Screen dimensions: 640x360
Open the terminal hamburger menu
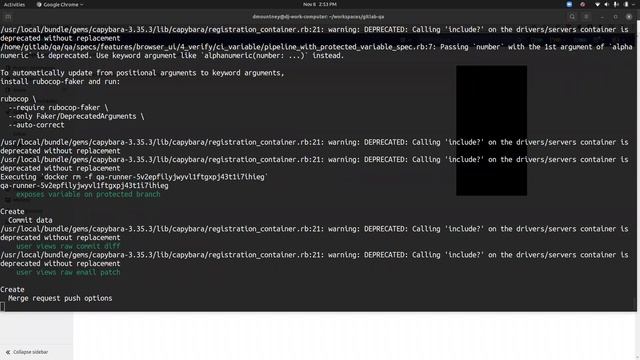(587, 17)
